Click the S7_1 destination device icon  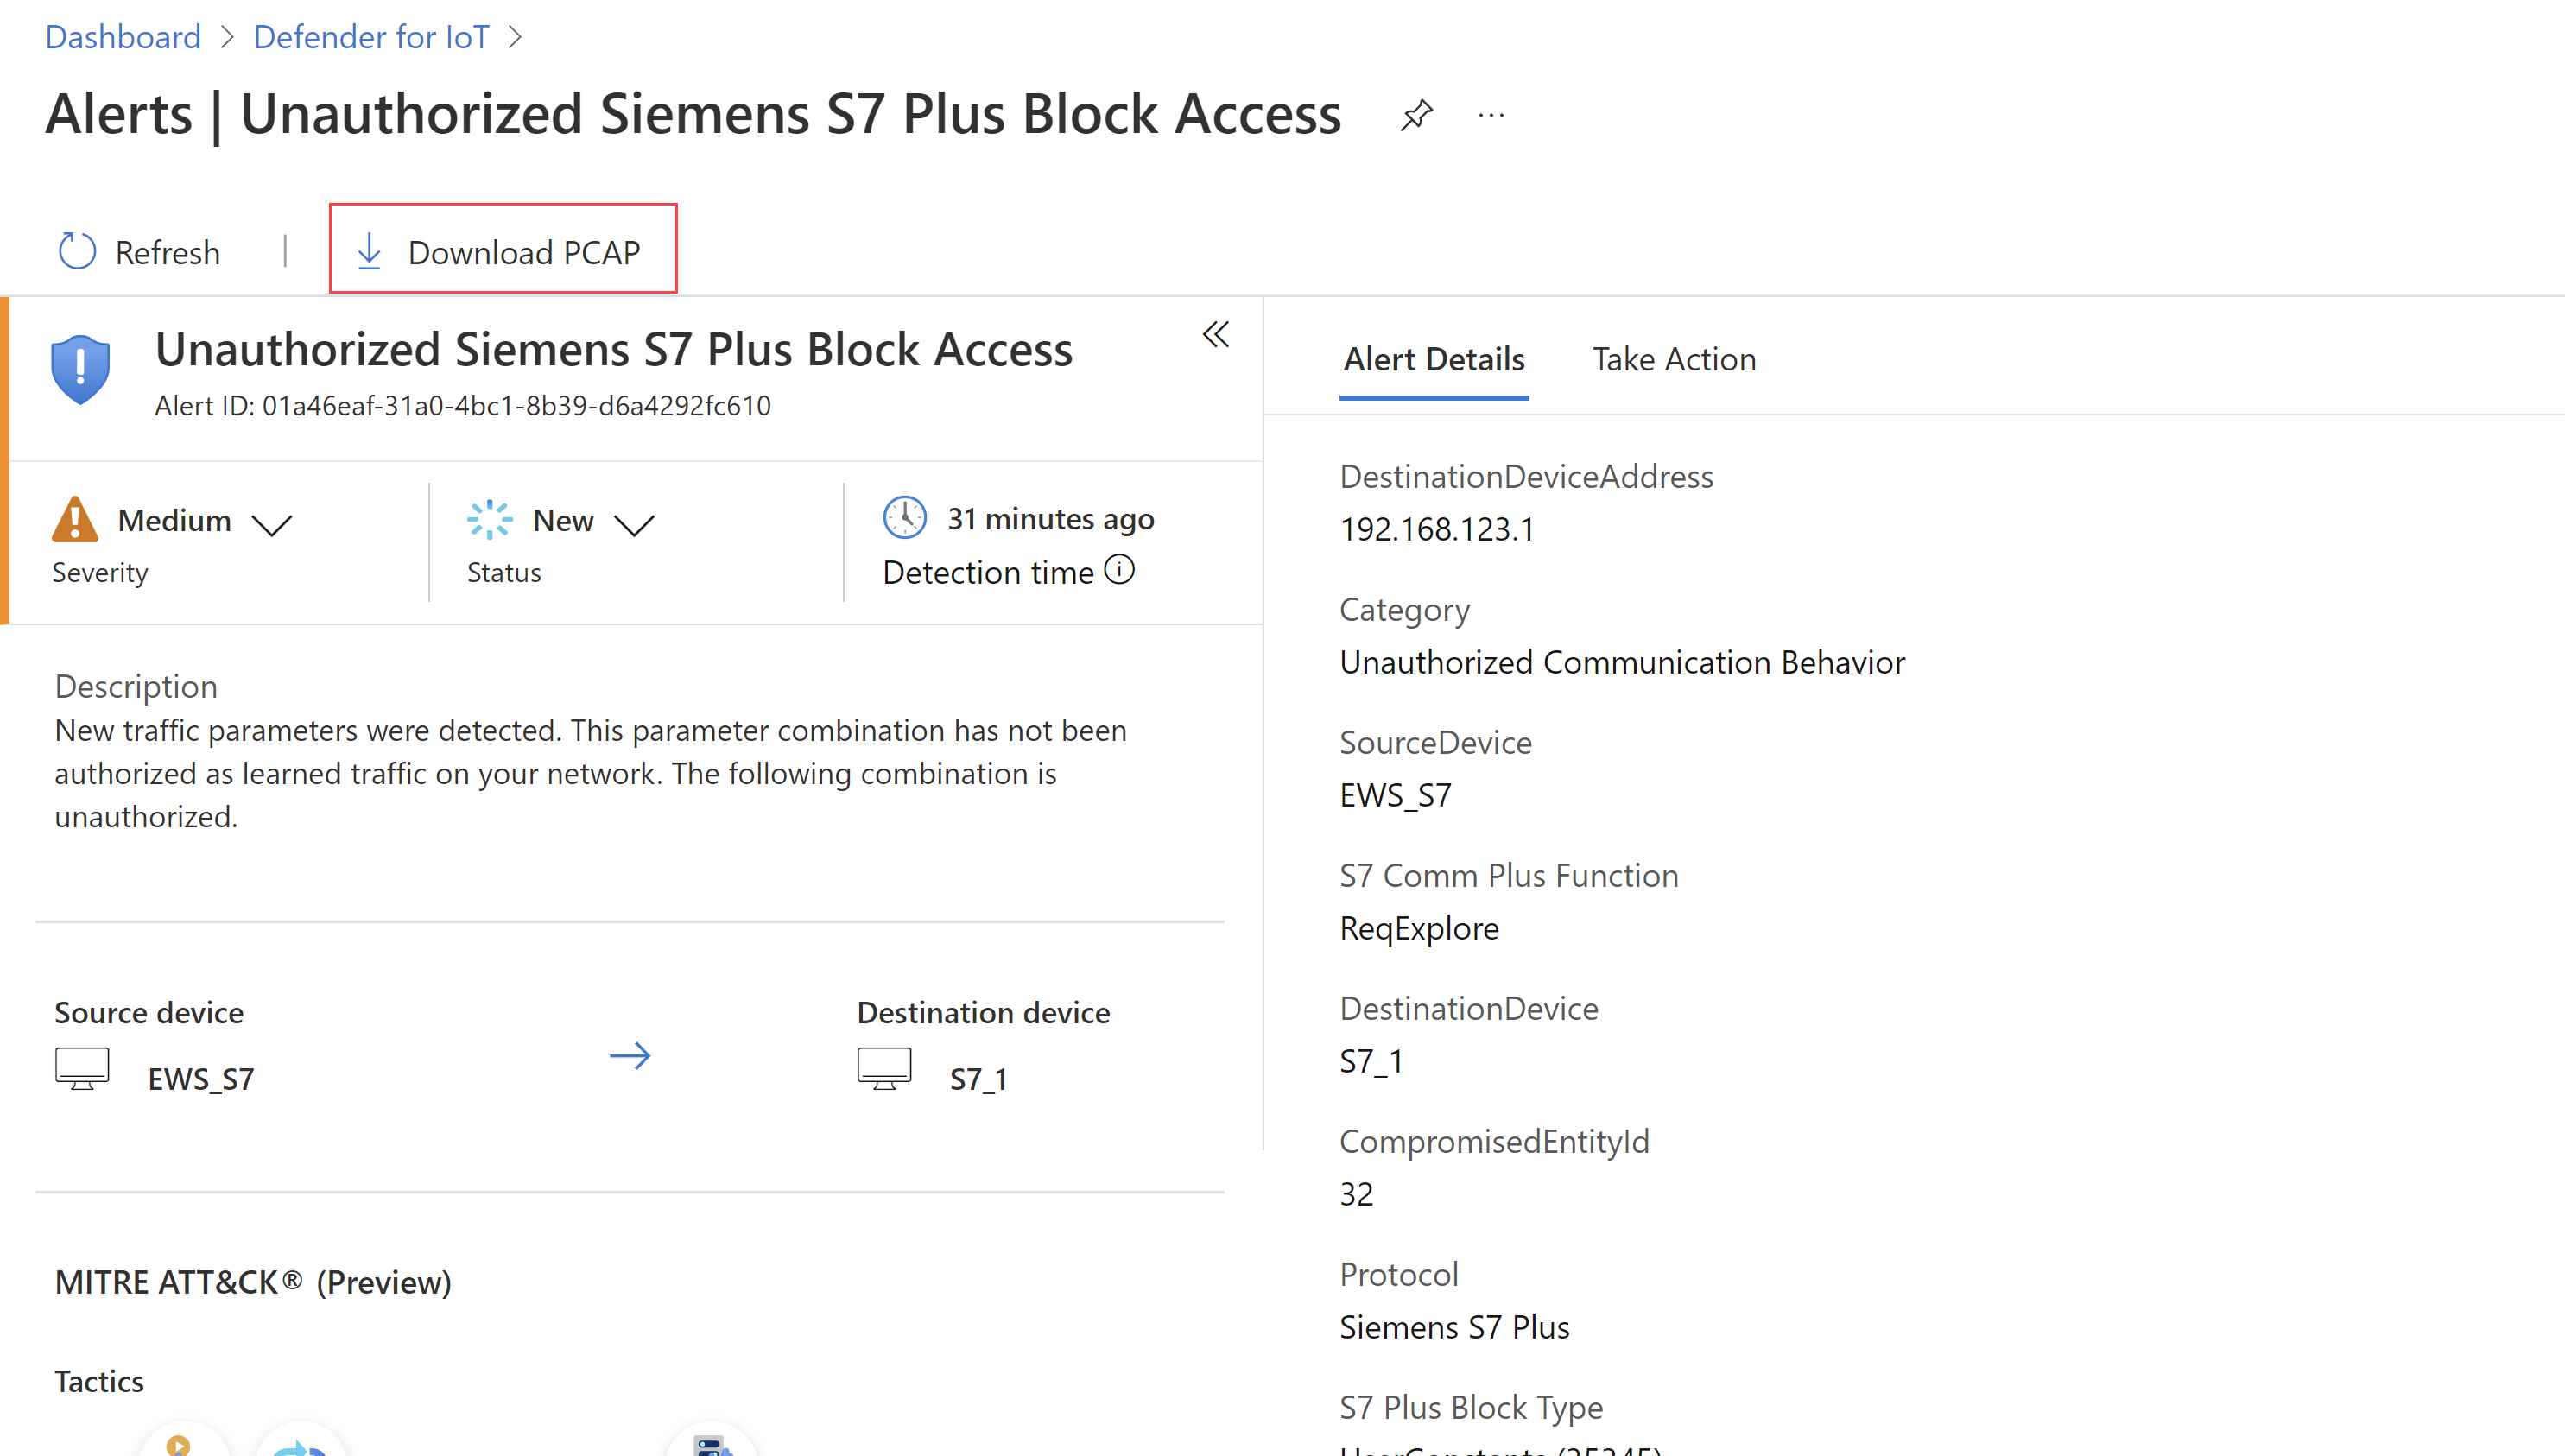[x=884, y=1068]
